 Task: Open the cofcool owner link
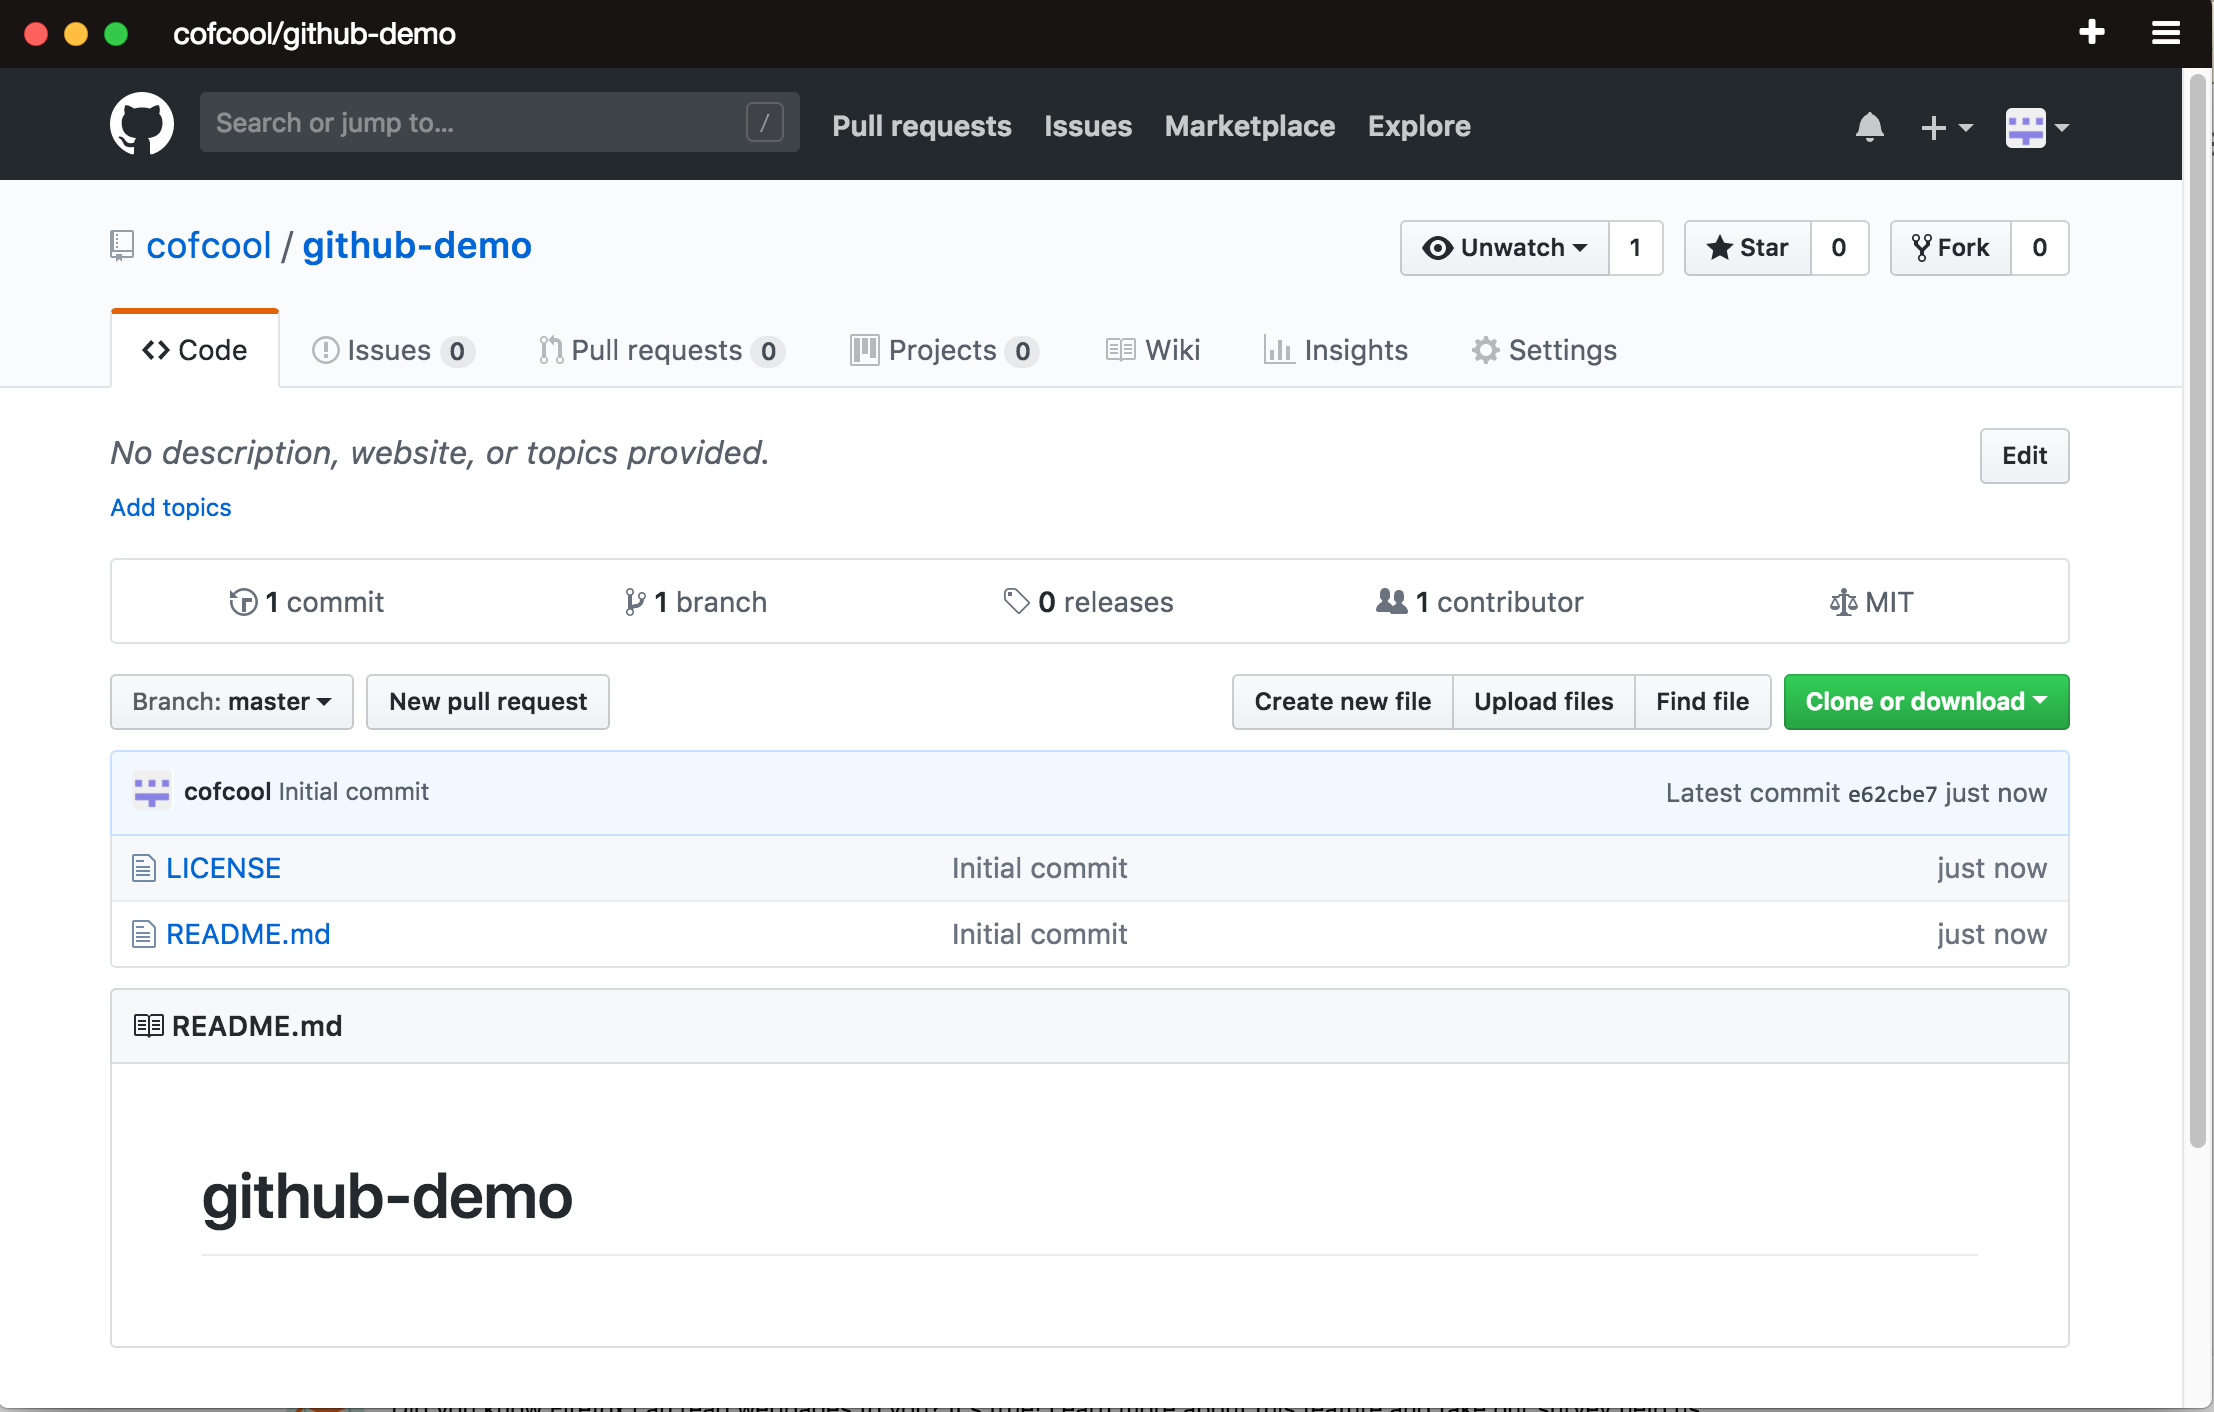pyautogui.click(x=209, y=246)
